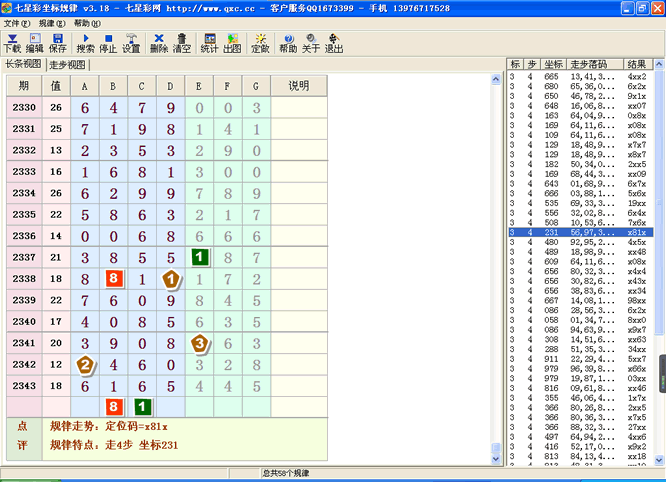Open the 文件(F) menu
Viewport: 666px width, 482px height.
tap(17, 23)
